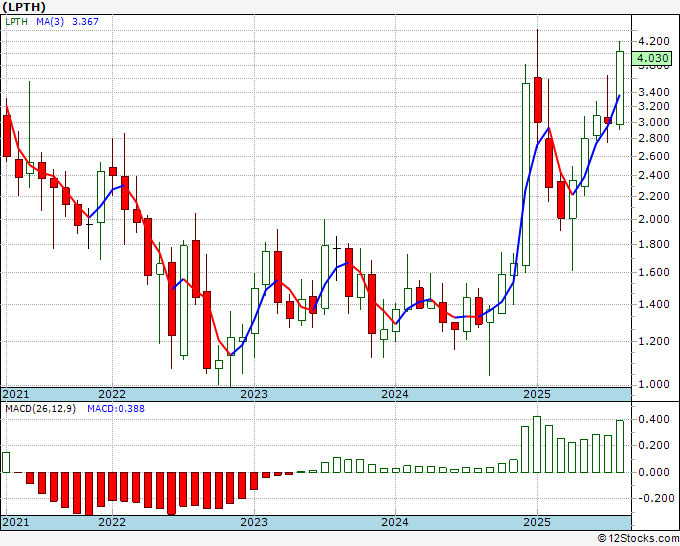Click the 3.000 price axis label
The image size is (680, 546).
(x=653, y=122)
